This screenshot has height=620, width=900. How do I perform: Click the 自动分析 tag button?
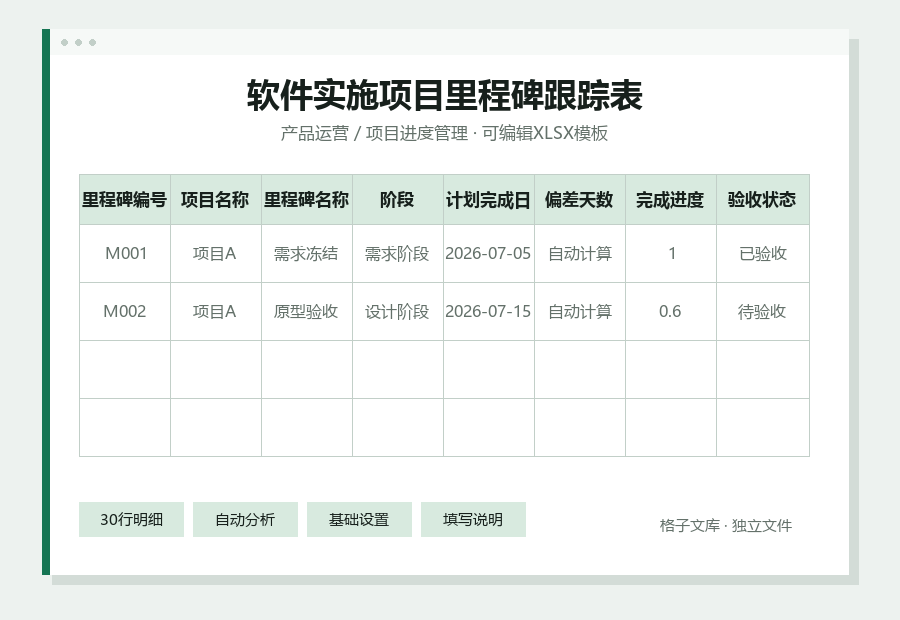click(245, 520)
